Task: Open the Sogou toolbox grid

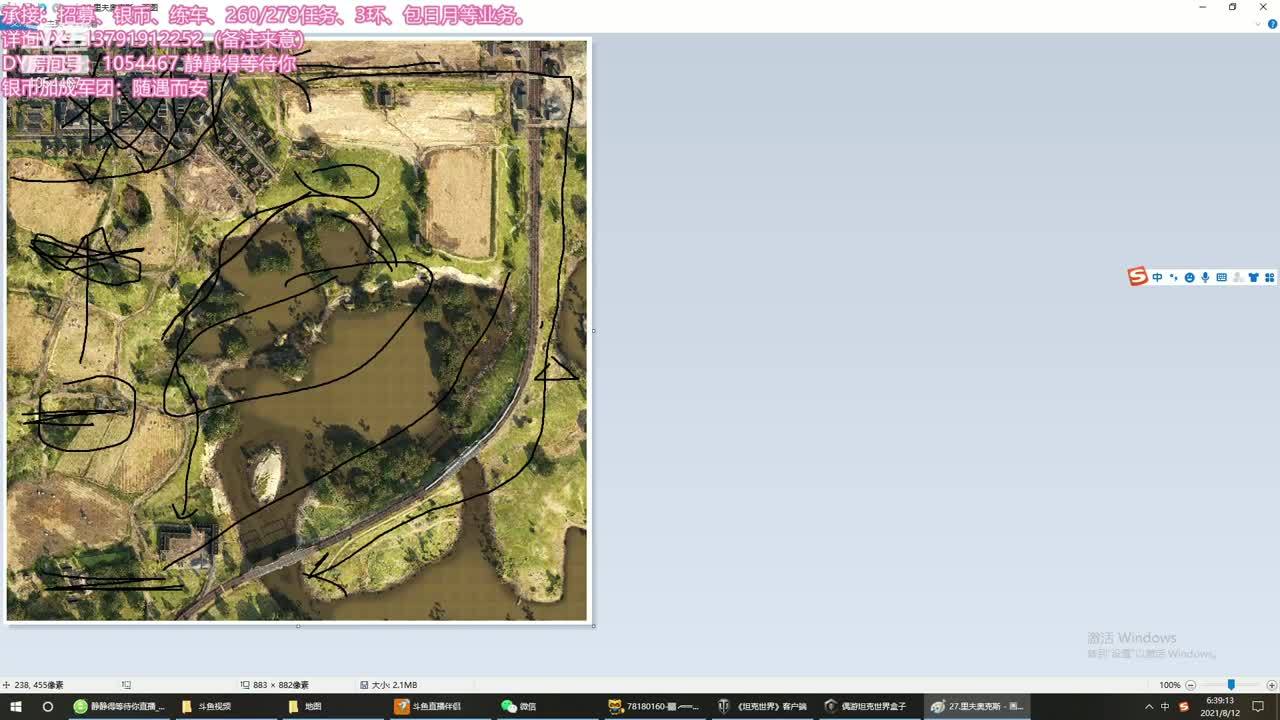Action: [1269, 277]
